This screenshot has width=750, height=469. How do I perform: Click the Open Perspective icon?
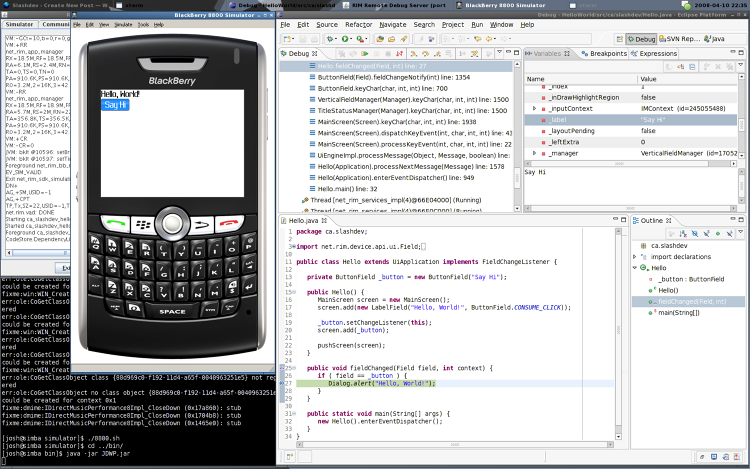[x=619, y=39]
